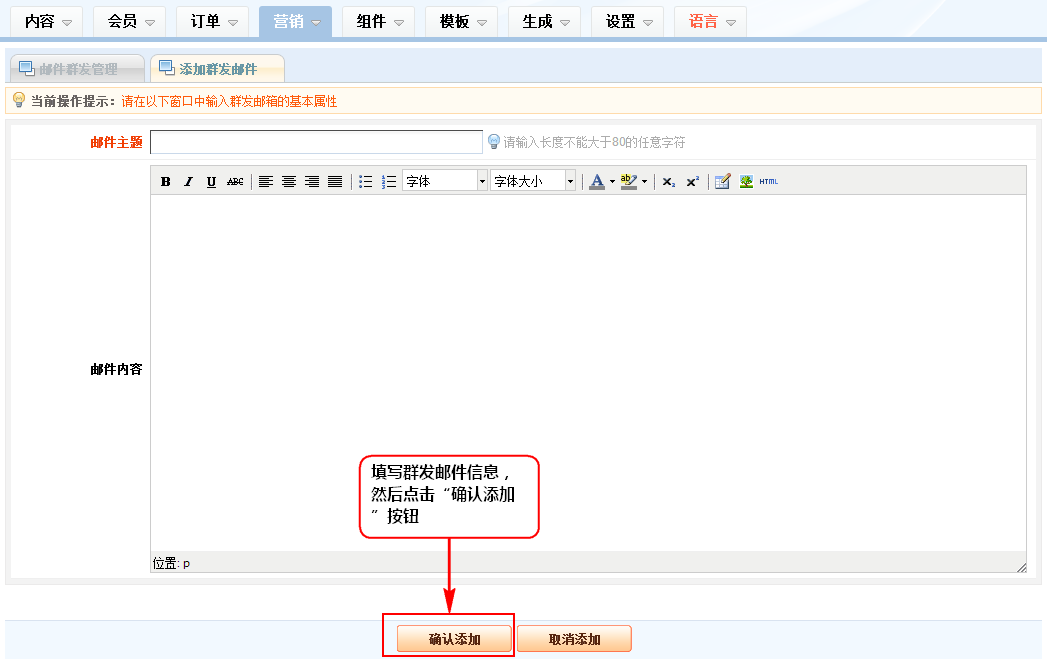Justify the email content text
This screenshot has height=662, width=1047.
tap(335, 181)
